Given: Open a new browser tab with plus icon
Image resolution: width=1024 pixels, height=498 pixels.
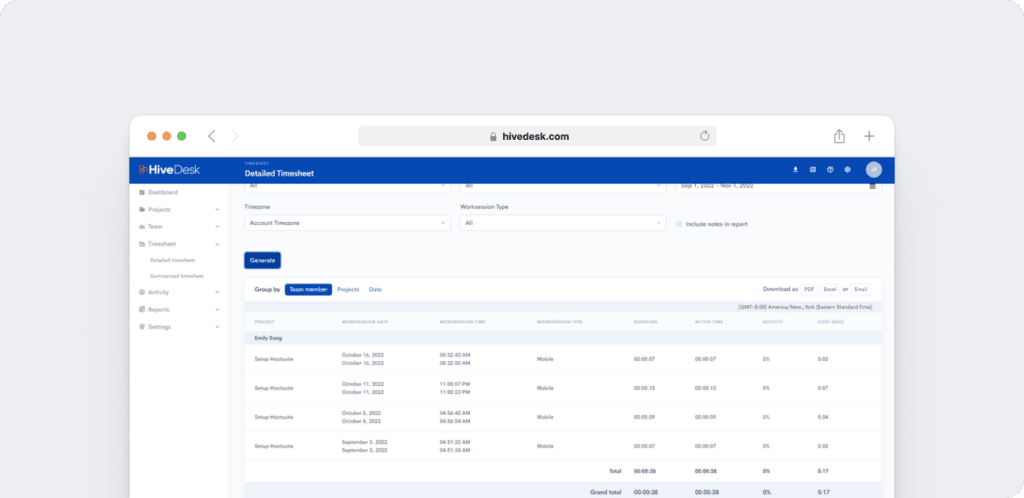Looking at the screenshot, I should click(869, 136).
